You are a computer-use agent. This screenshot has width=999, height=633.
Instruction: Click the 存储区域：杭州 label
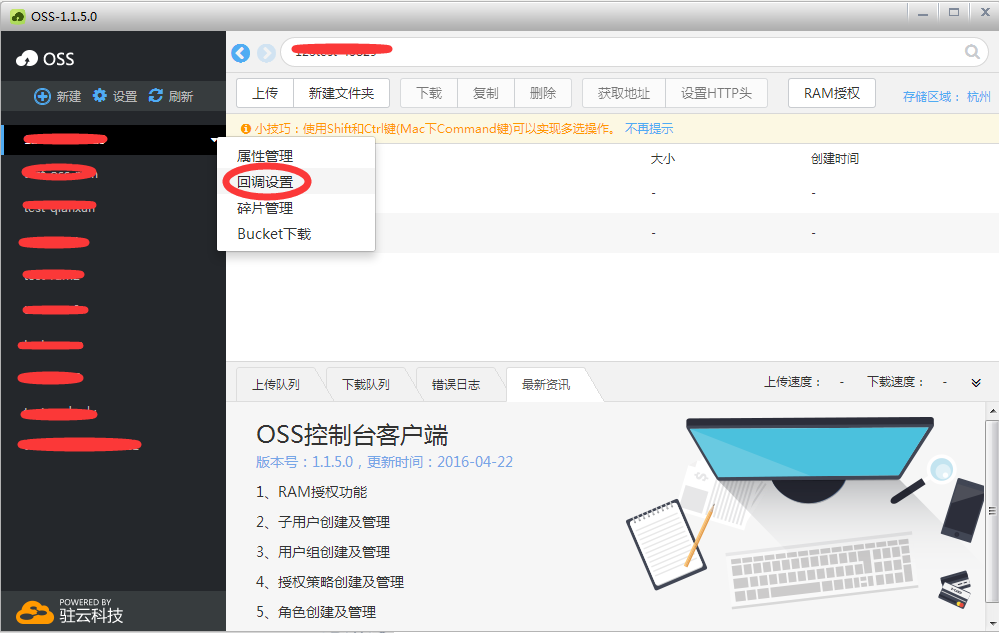947,97
